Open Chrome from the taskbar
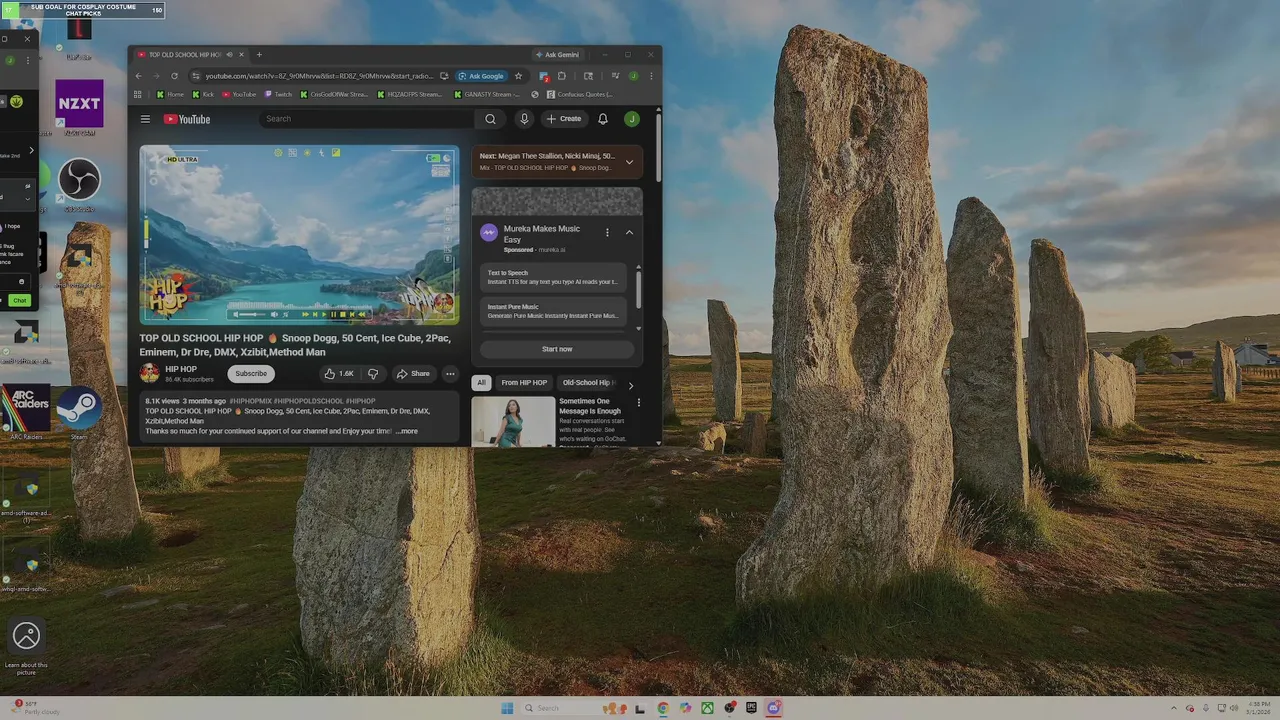The image size is (1280, 720). tap(662, 708)
